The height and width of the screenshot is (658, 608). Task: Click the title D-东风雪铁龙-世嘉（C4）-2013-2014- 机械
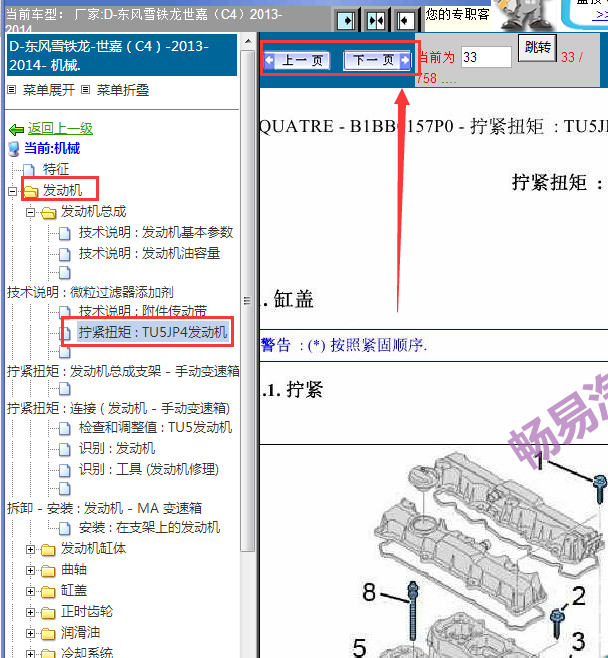point(122,55)
